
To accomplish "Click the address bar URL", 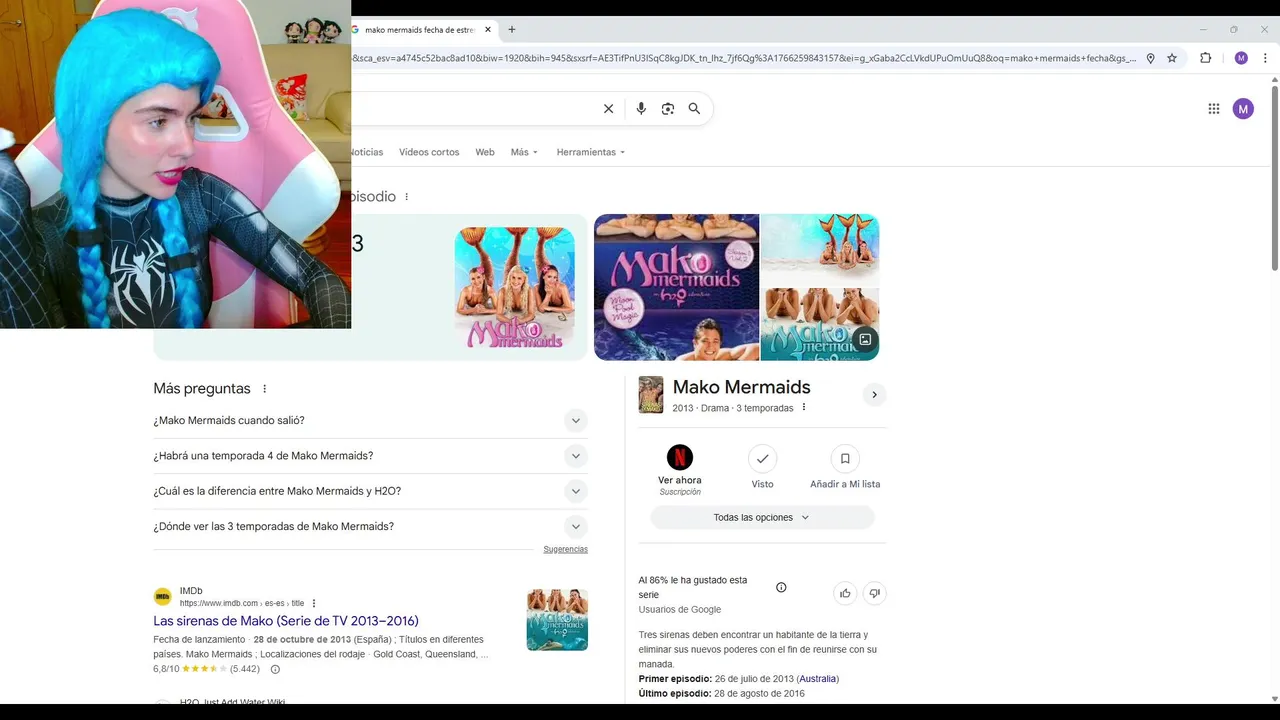I will [x=744, y=58].
